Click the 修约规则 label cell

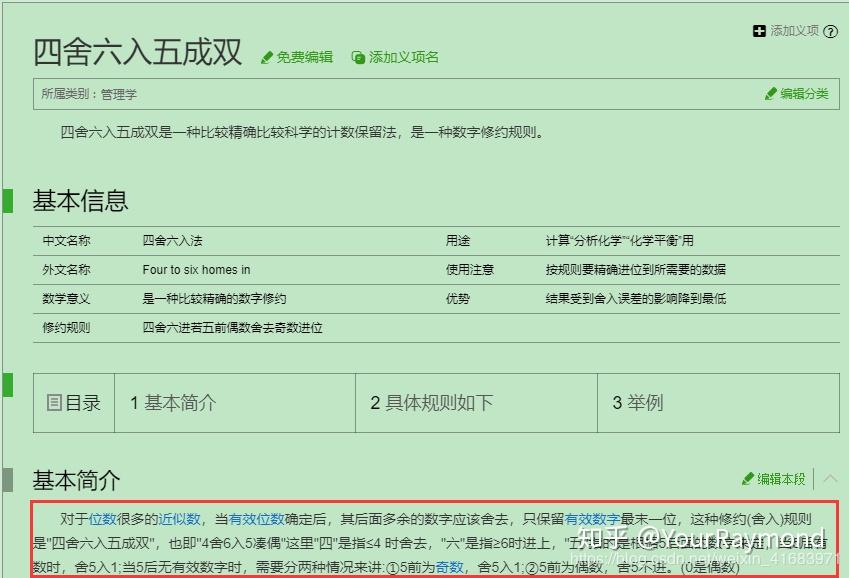(66, 328)
